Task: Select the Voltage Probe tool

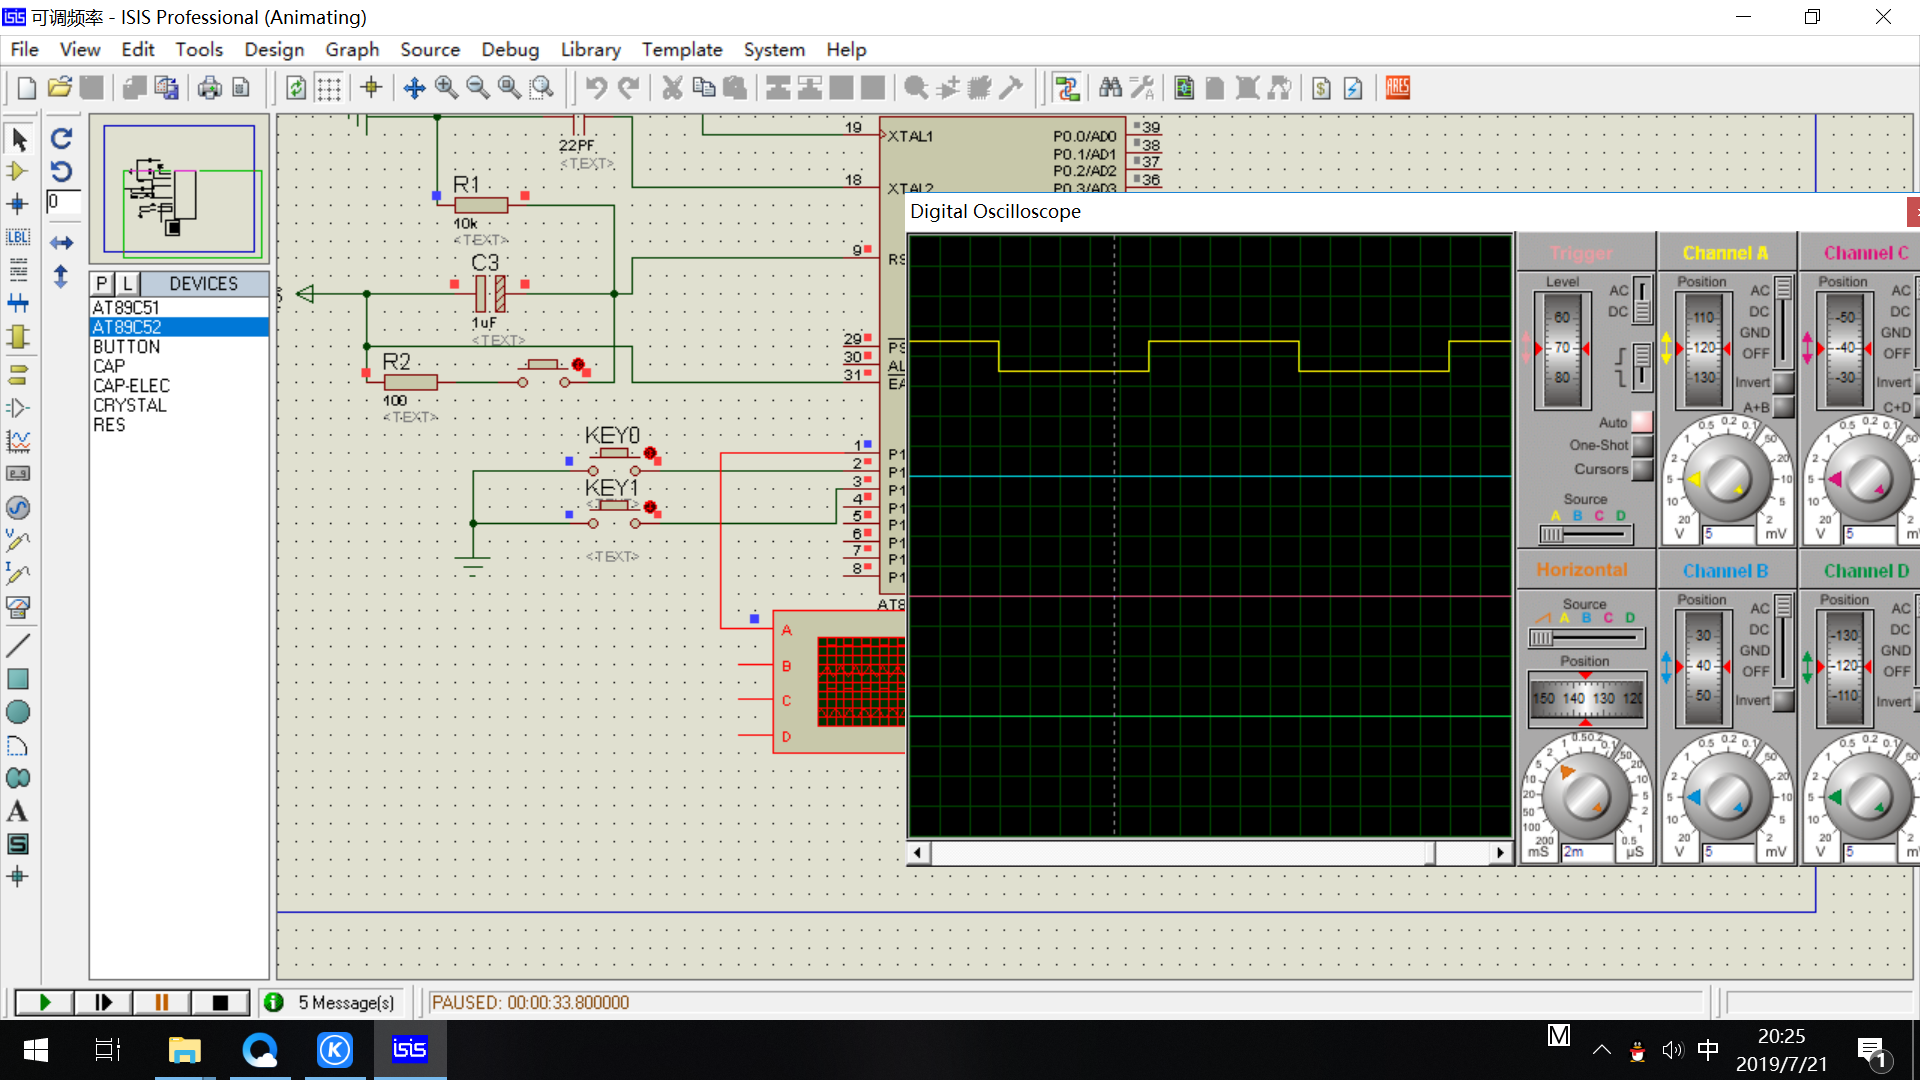Action: 18,541
